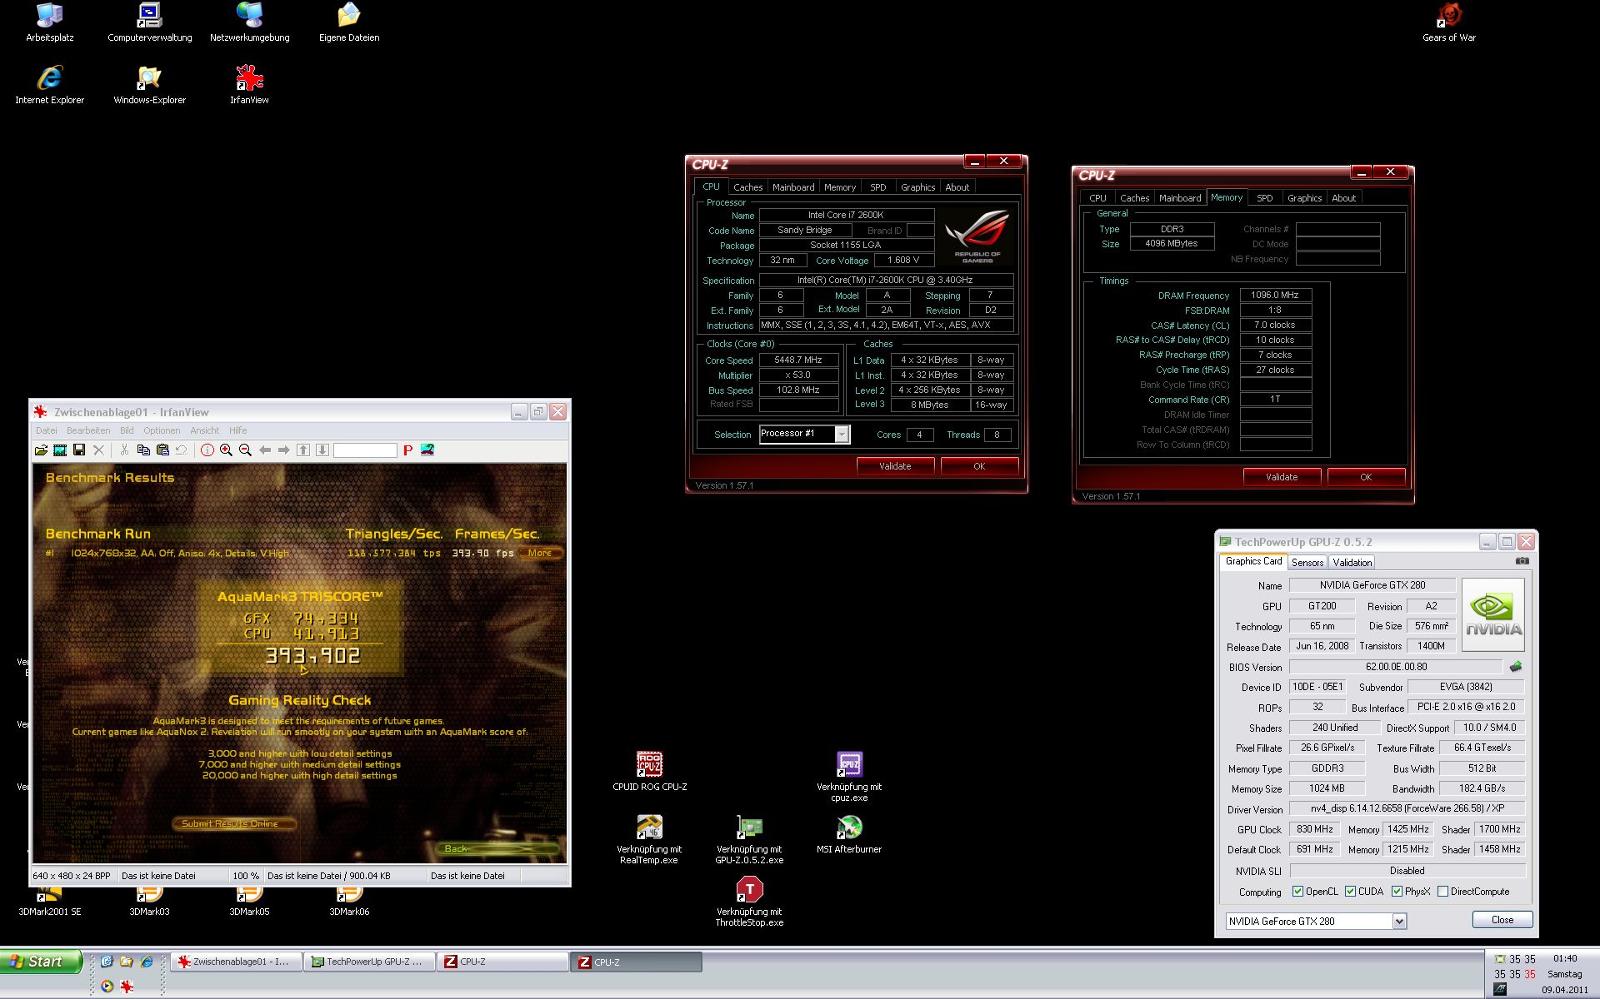
Task: Click the Close button in GPU-Z
Action: [x=1502, y=920]
